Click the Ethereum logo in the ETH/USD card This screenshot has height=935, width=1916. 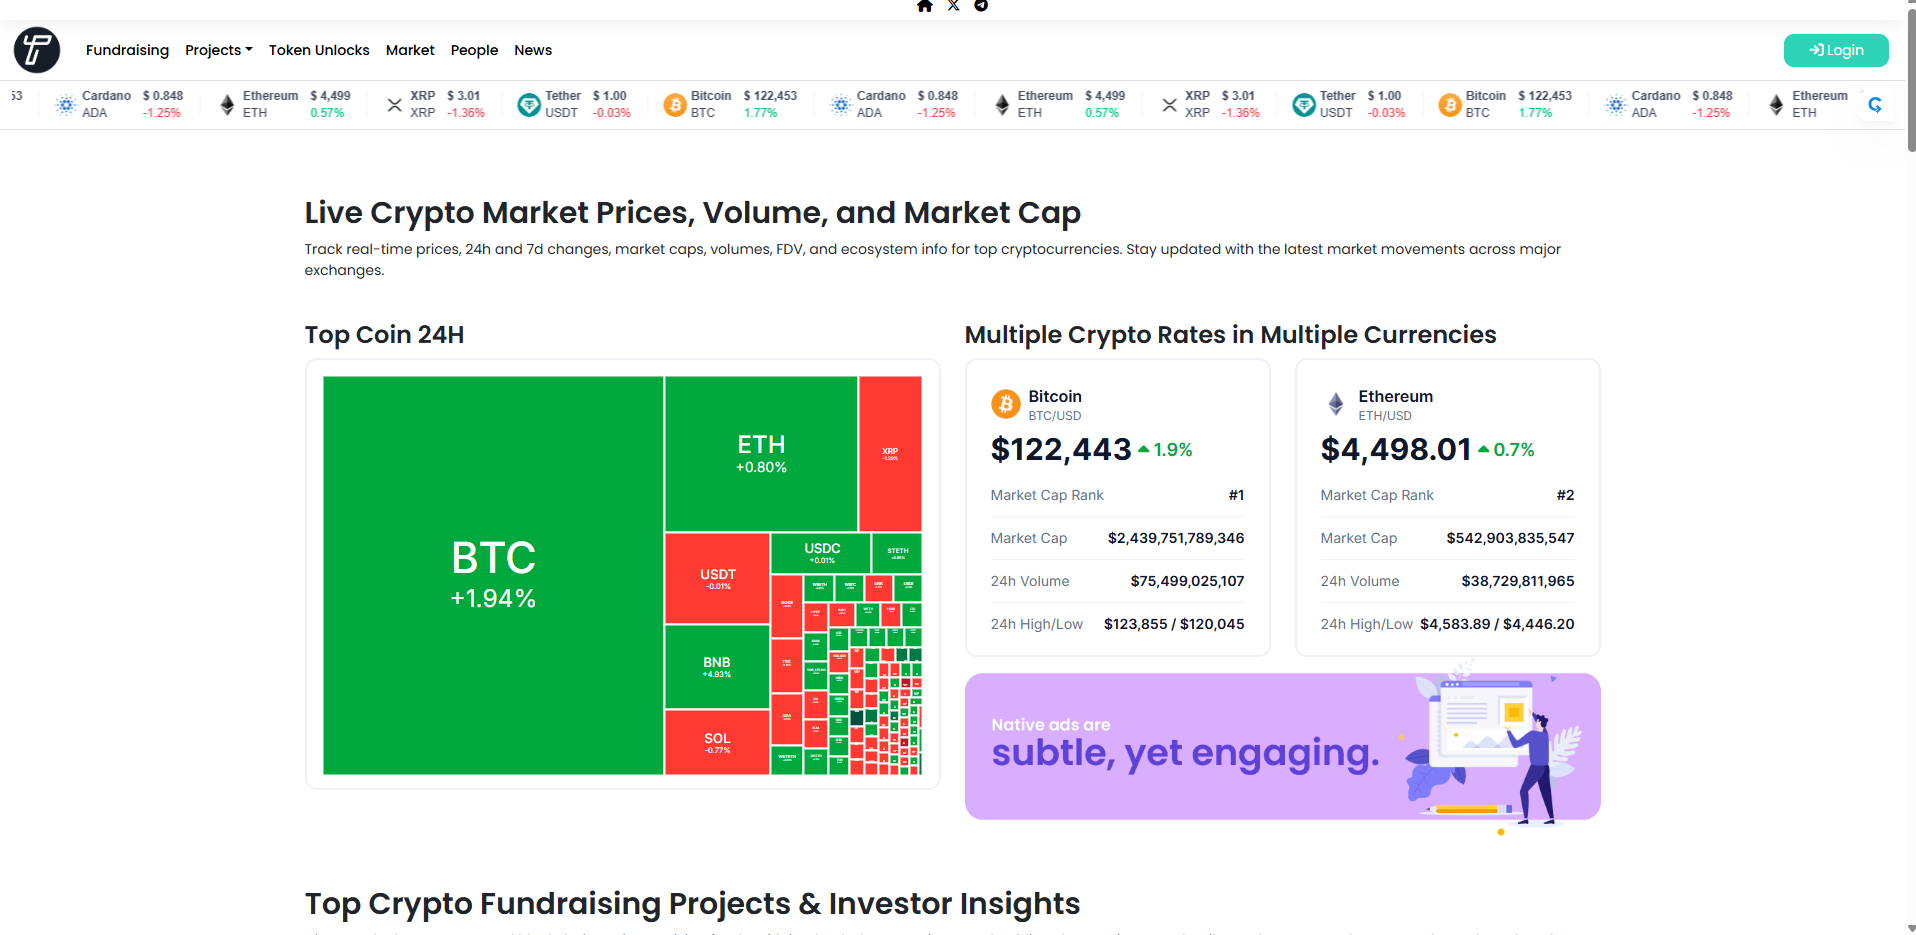coord(1335,404)
